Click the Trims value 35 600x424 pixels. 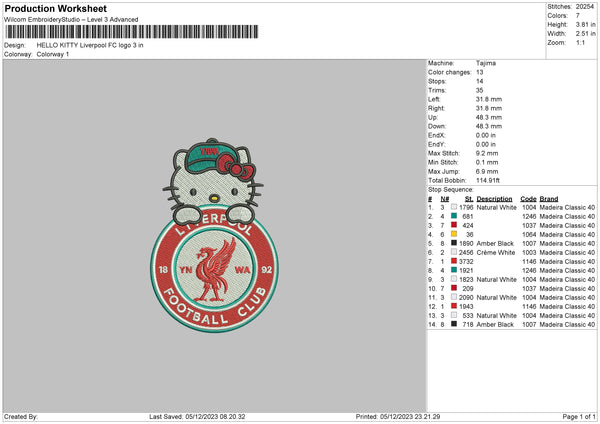point(479,90)
